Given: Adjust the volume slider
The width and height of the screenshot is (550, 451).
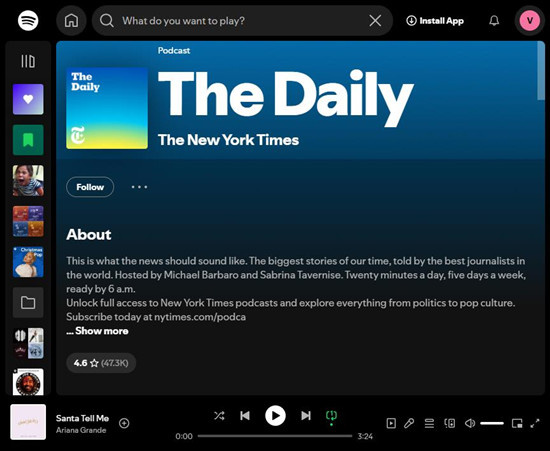Looking at the screenshot, I should coord(492,423).
